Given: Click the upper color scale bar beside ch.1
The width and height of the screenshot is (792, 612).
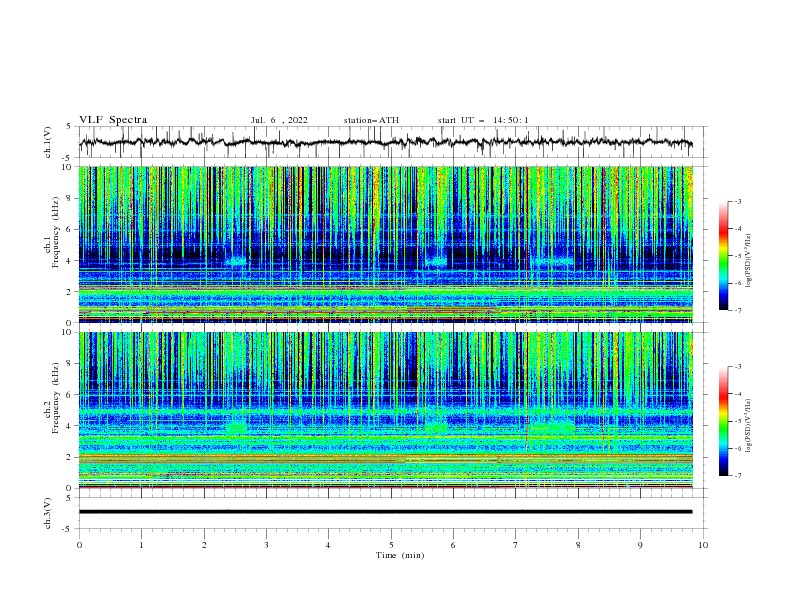Looking at the screenshot, I should point(723,256).
